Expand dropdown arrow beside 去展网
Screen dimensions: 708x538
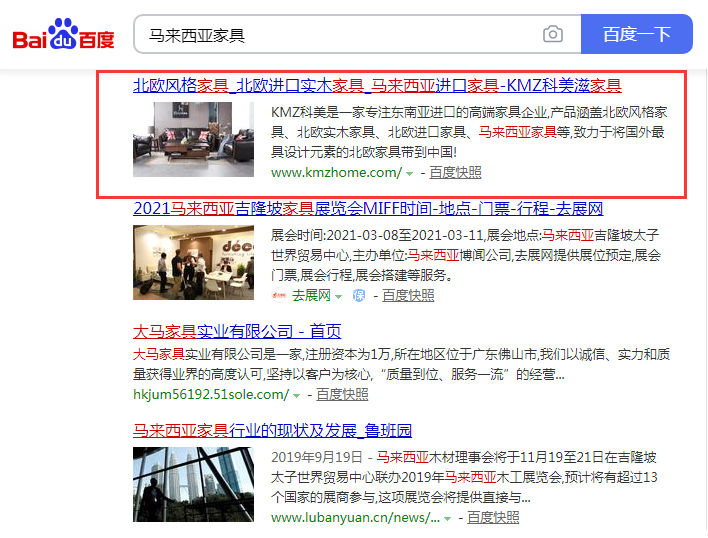[x=338, y=297]
